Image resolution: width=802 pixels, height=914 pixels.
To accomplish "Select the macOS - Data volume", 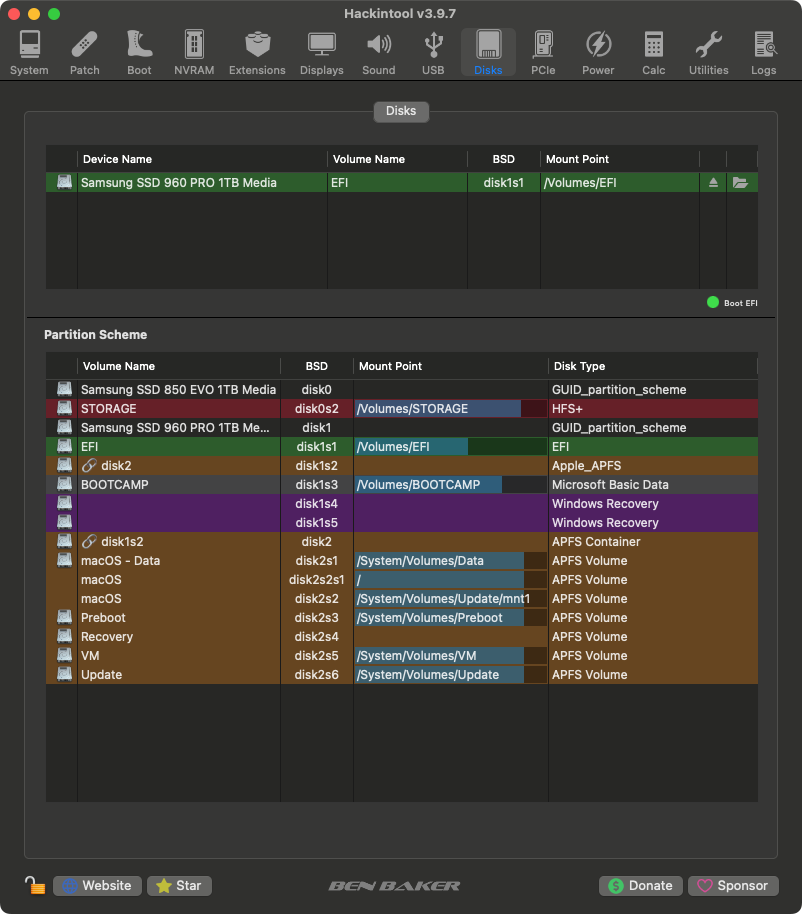I will pos(402,561).
